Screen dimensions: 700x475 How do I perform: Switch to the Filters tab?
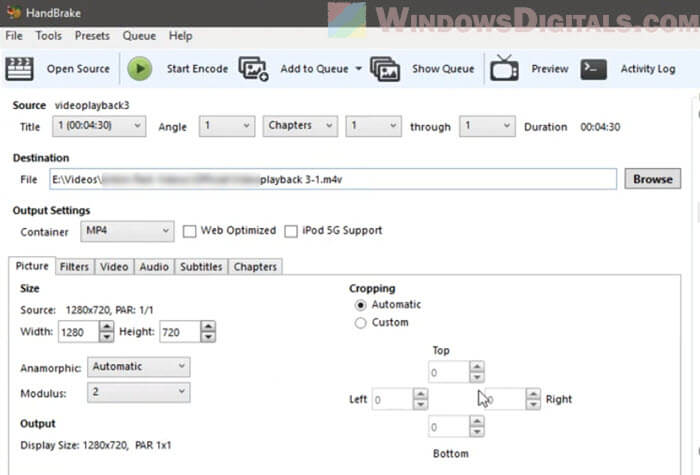pos(75,267)
